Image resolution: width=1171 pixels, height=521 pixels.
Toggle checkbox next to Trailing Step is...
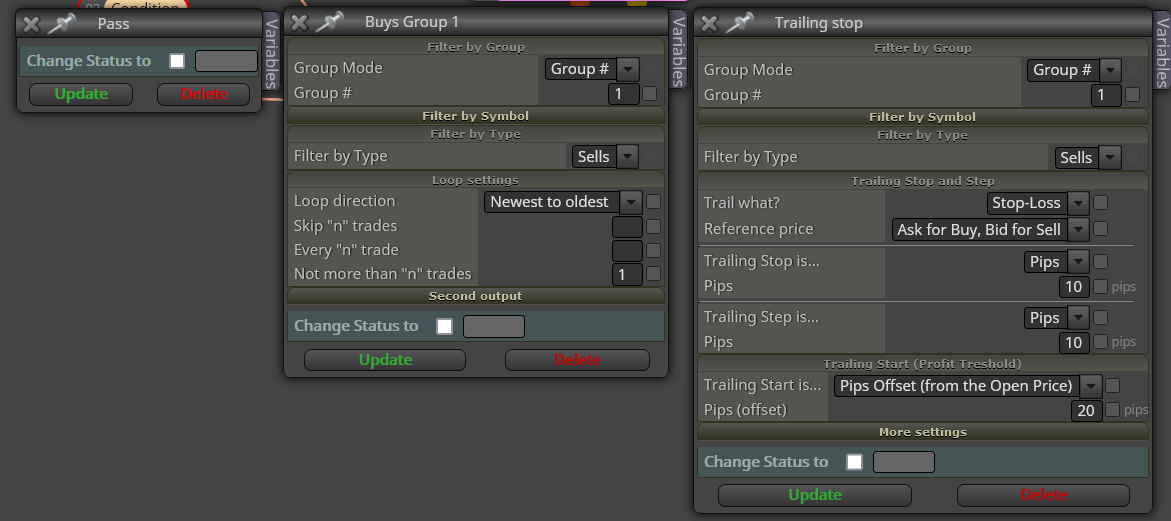(x=1100, y=317)
